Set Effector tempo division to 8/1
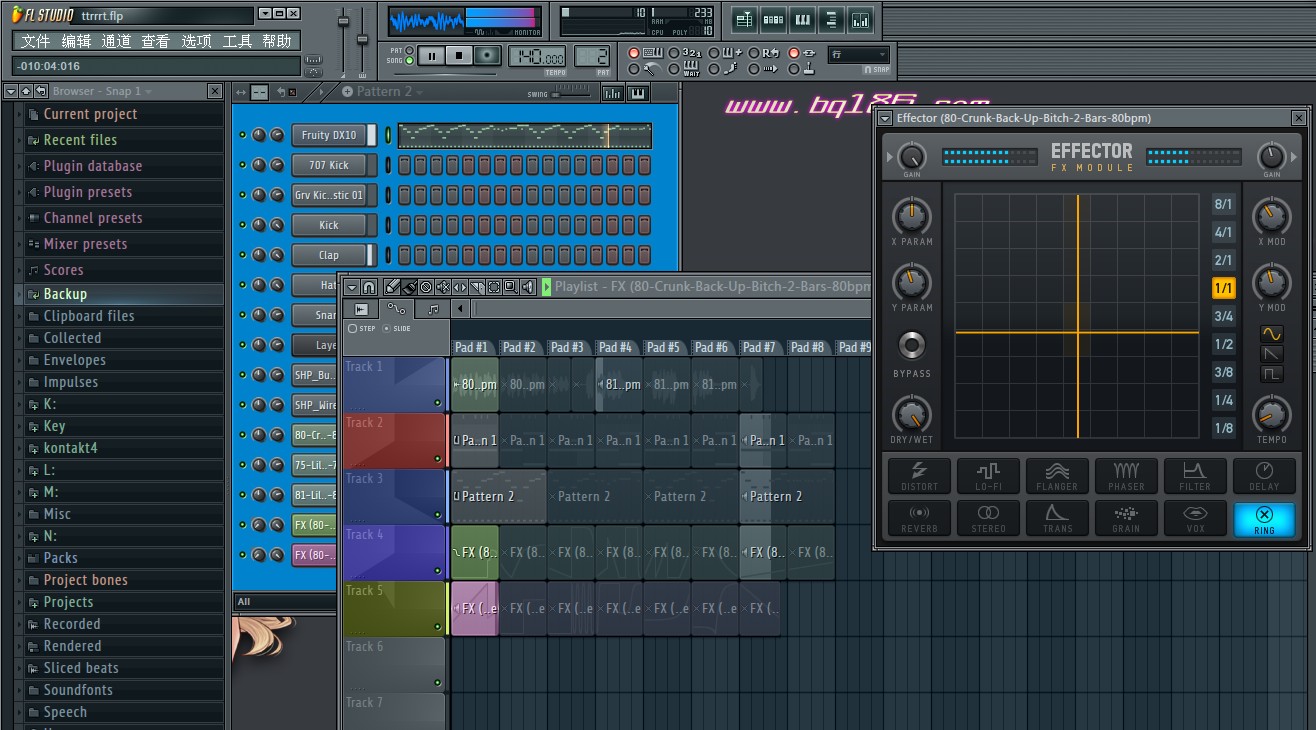1316x730 pixels. [x=1223, y=204]
